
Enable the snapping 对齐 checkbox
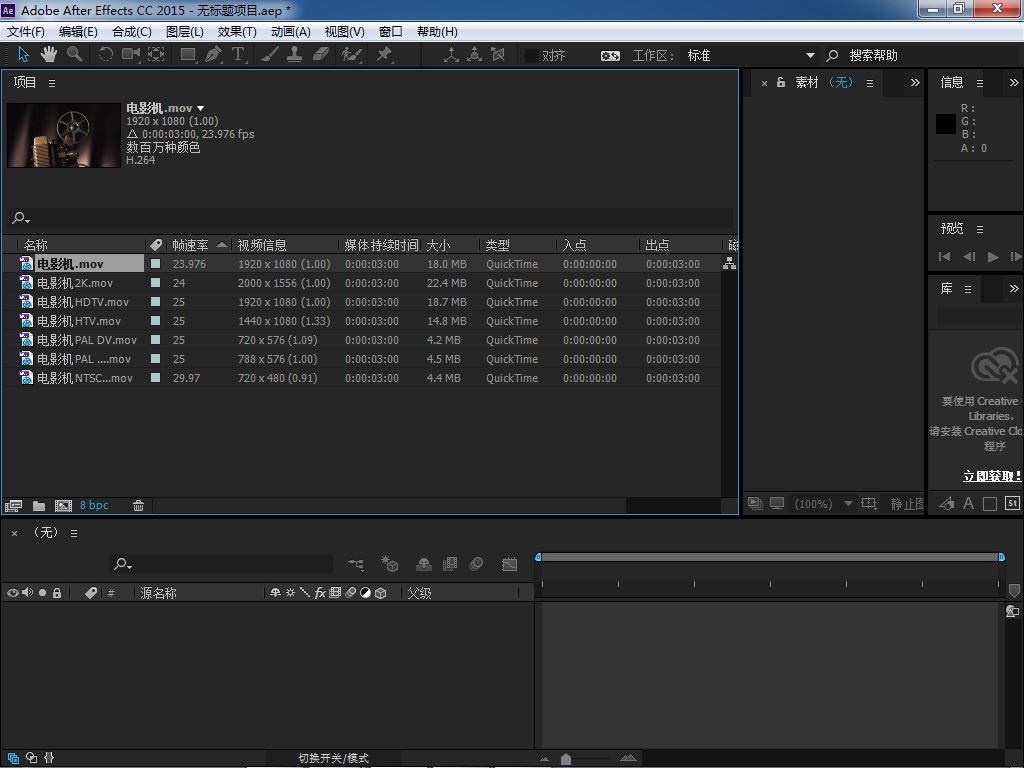click(x=532, y=56)
